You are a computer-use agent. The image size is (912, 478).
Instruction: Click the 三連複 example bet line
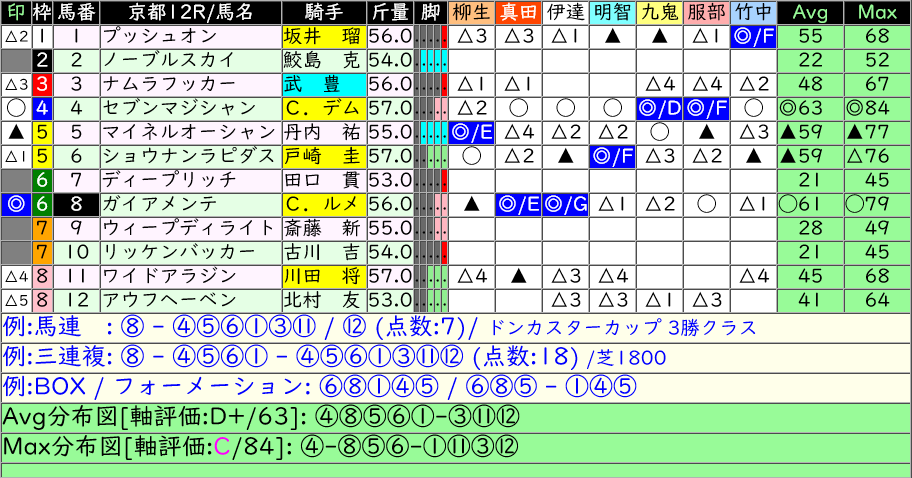(x=456, y=357)
